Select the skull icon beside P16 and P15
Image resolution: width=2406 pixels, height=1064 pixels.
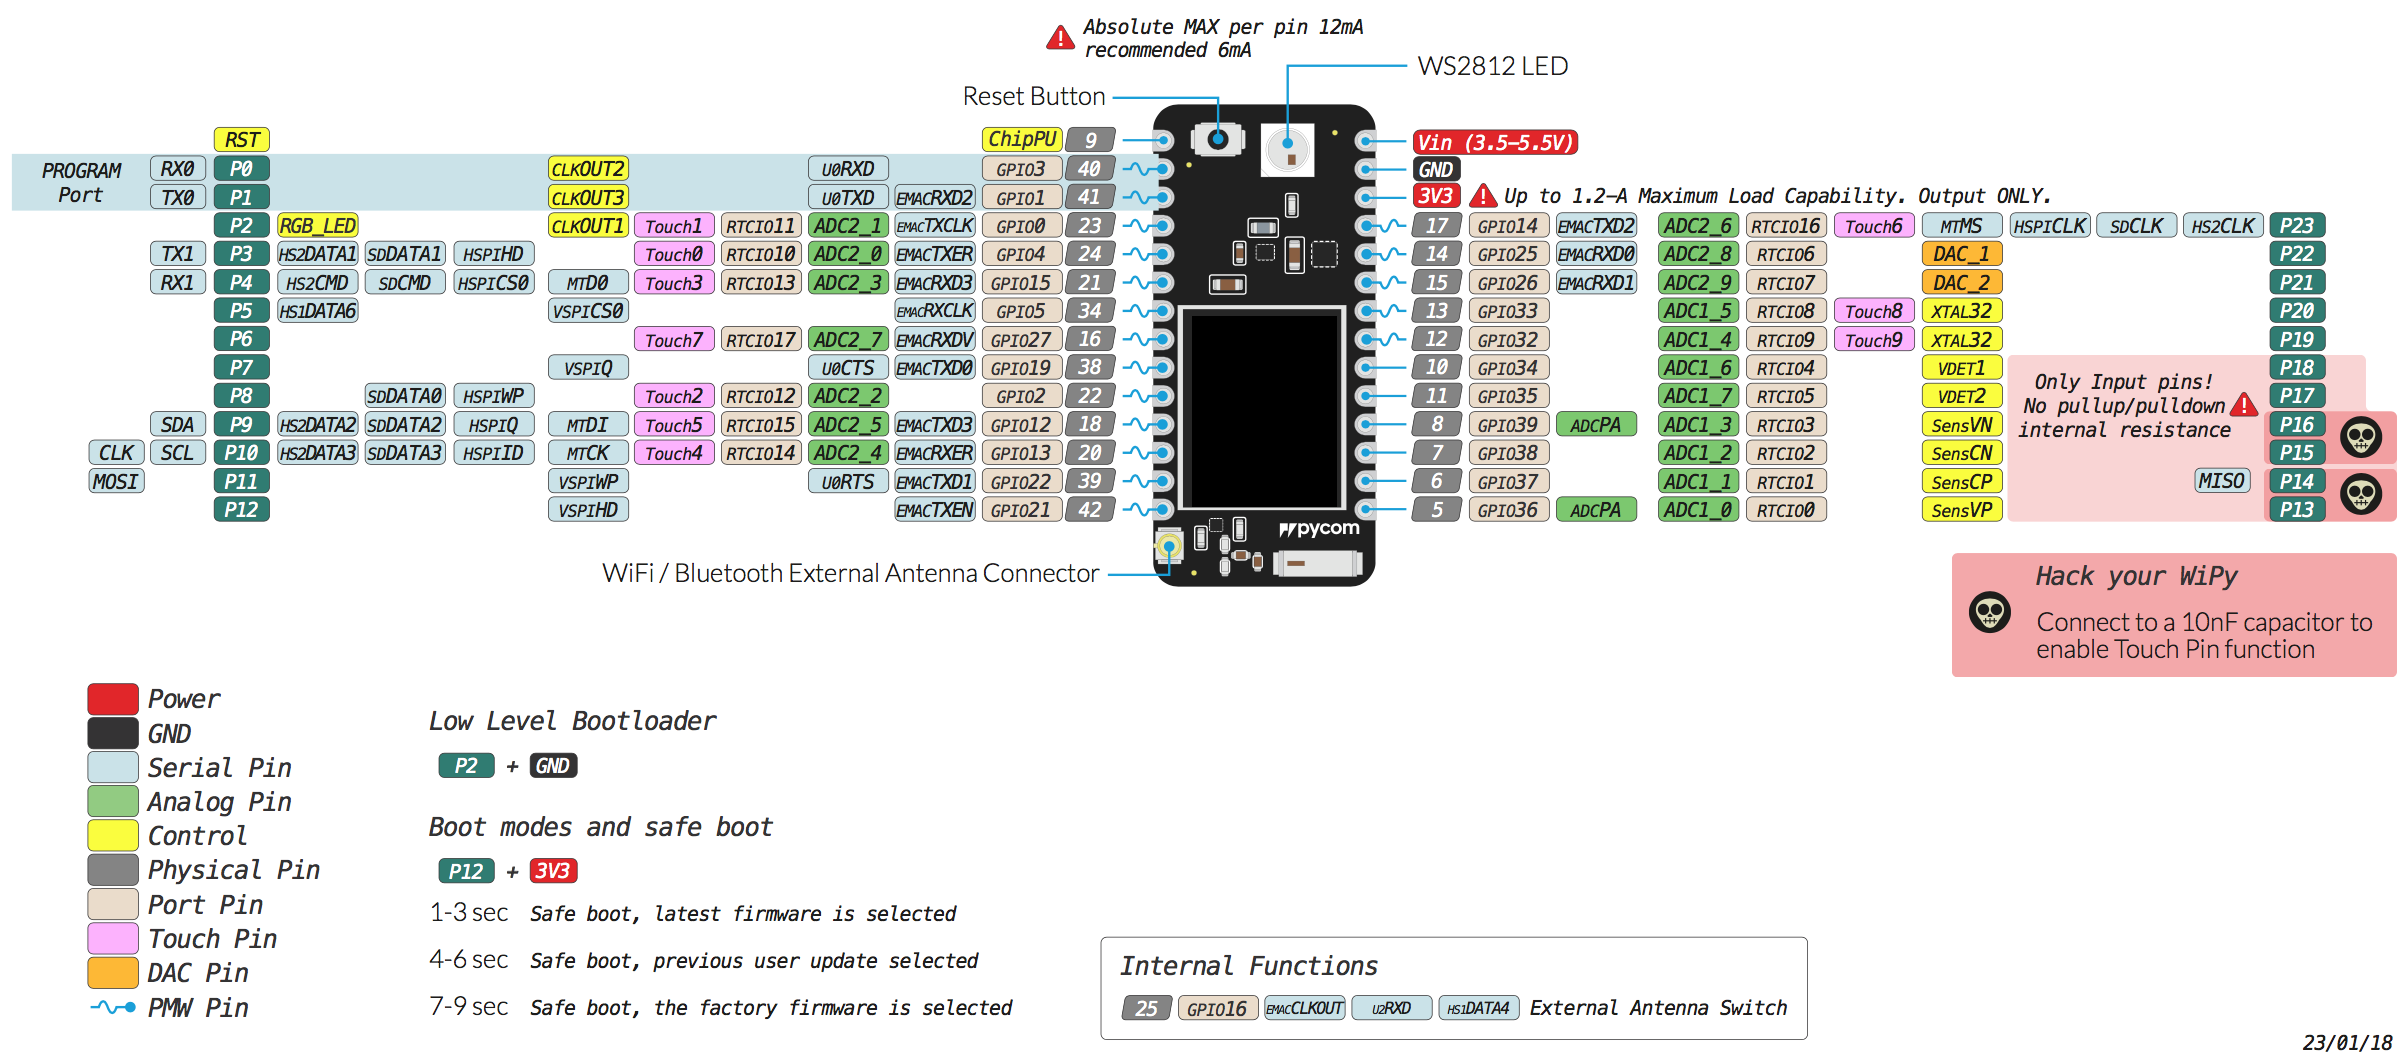point(2360,438)
